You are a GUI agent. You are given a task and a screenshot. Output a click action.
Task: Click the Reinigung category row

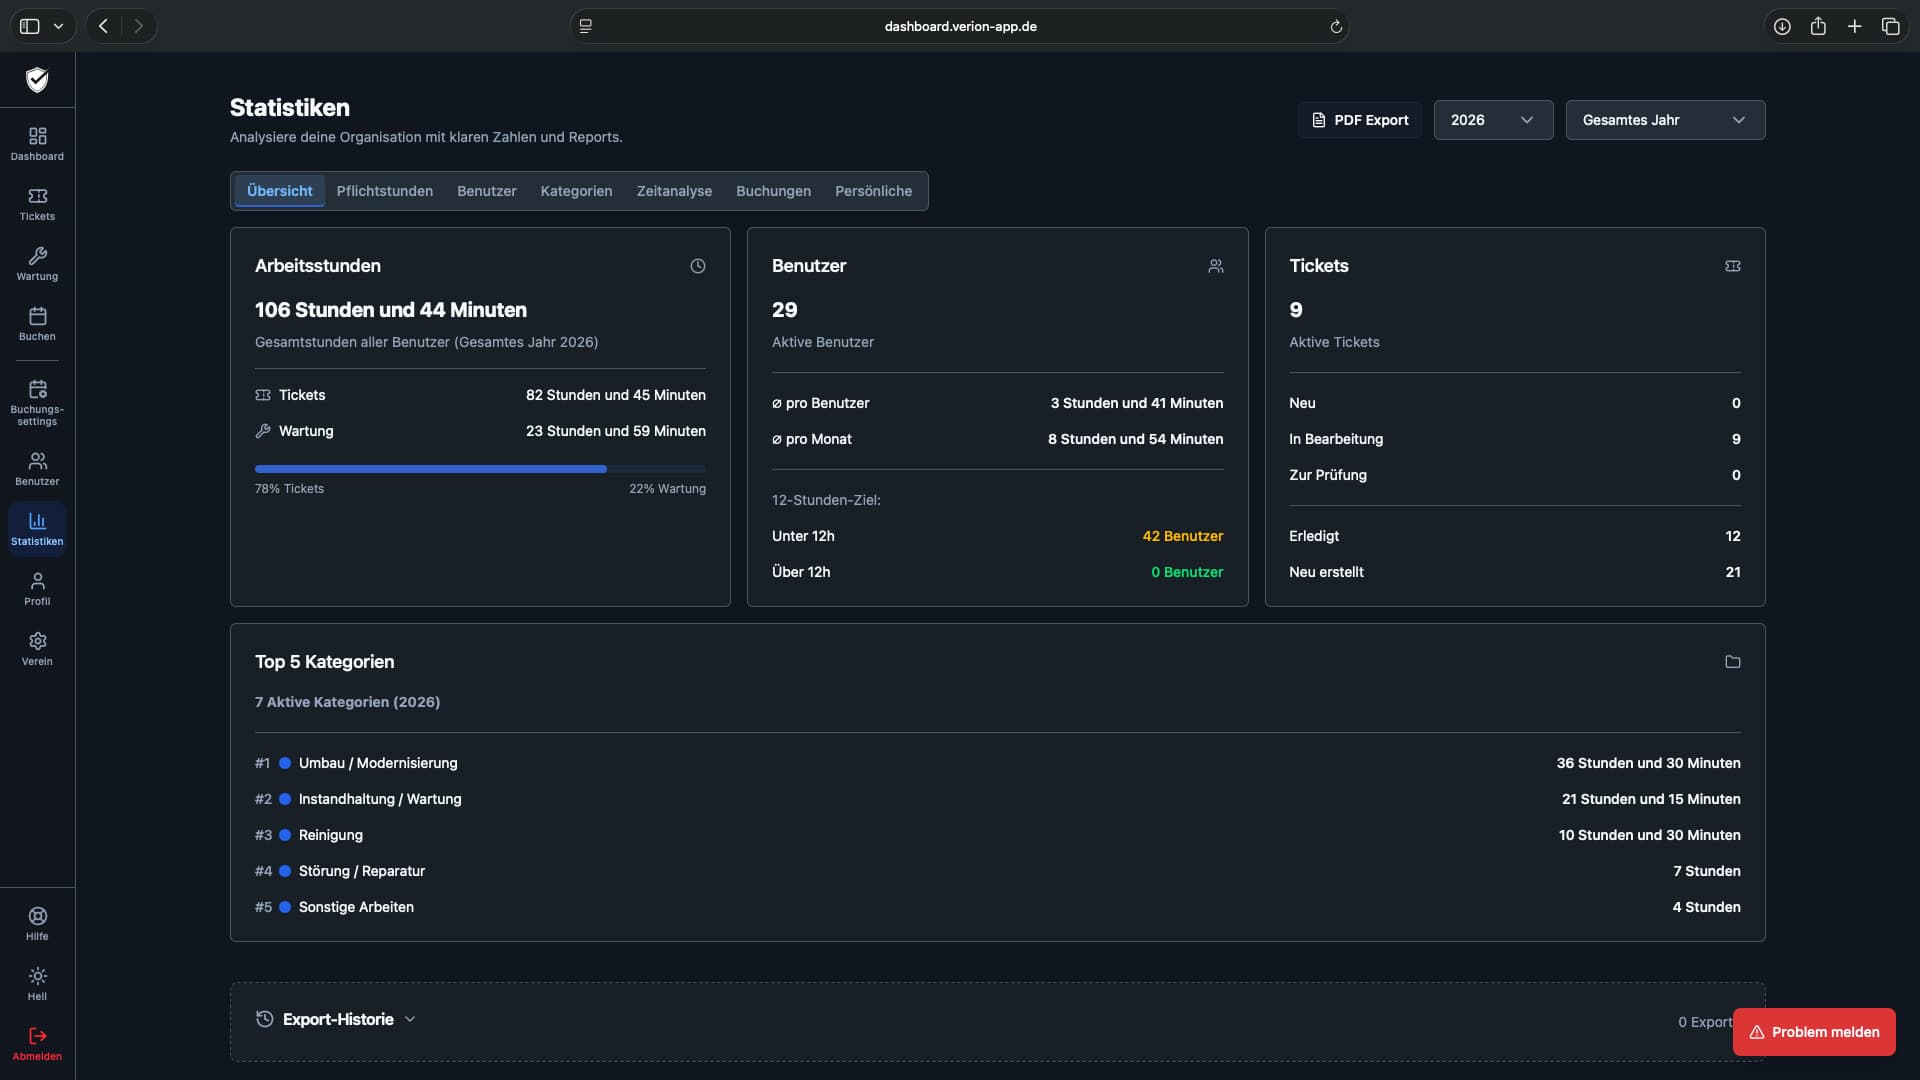pos(997,835)
